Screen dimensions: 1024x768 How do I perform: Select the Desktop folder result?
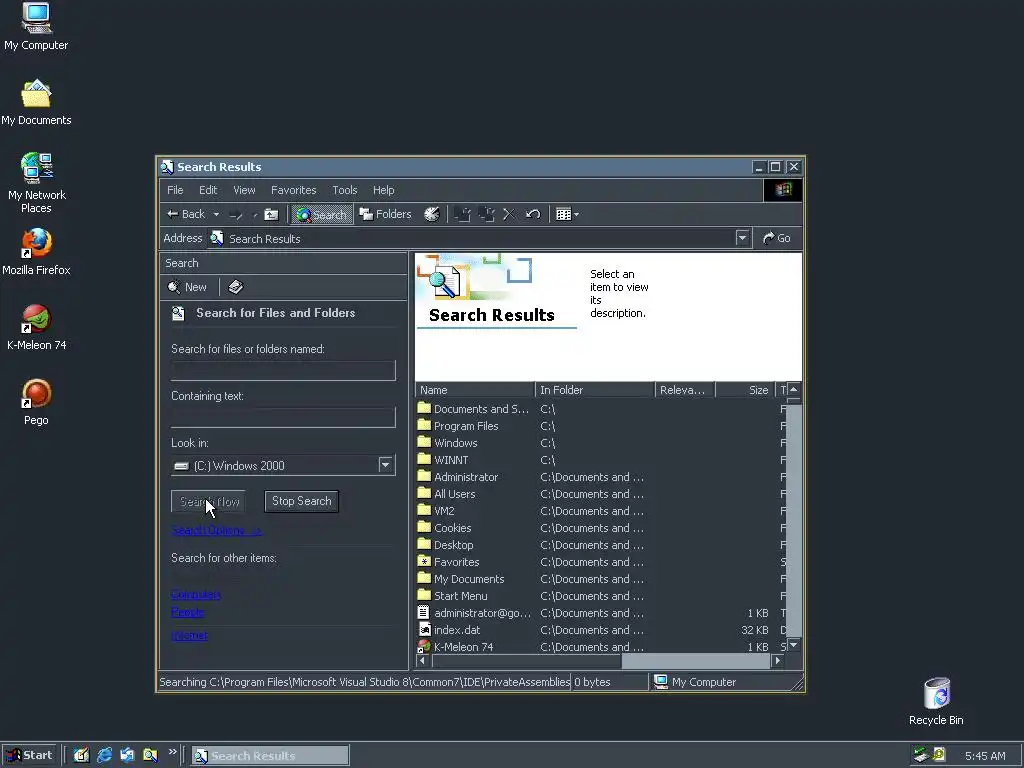[446, 545]
